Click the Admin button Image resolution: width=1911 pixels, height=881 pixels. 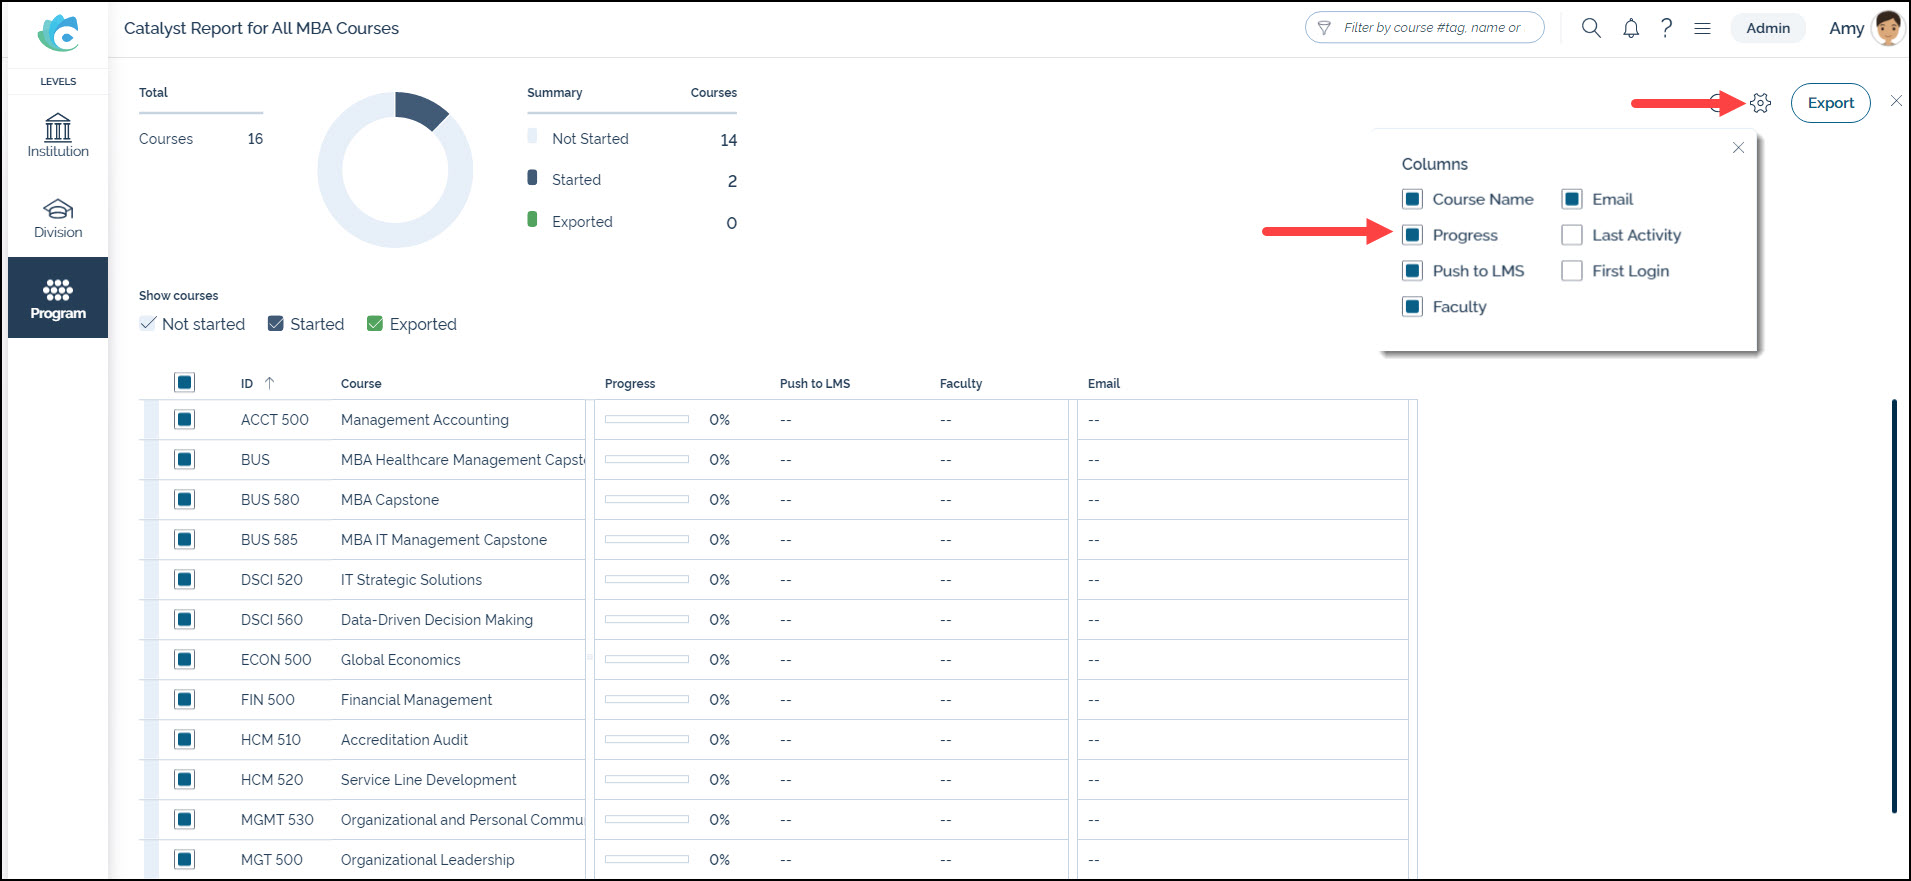(x=1768, y=28)
